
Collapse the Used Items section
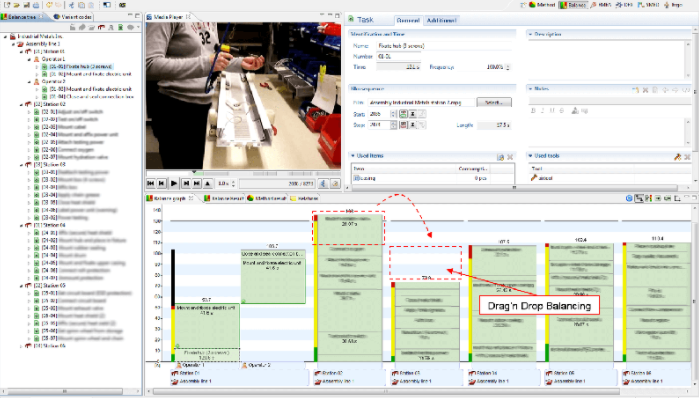tap(353, 156)
